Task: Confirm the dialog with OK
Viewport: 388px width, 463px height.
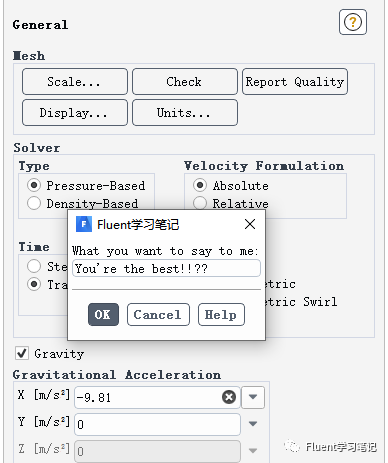Action: coord(103,314)
